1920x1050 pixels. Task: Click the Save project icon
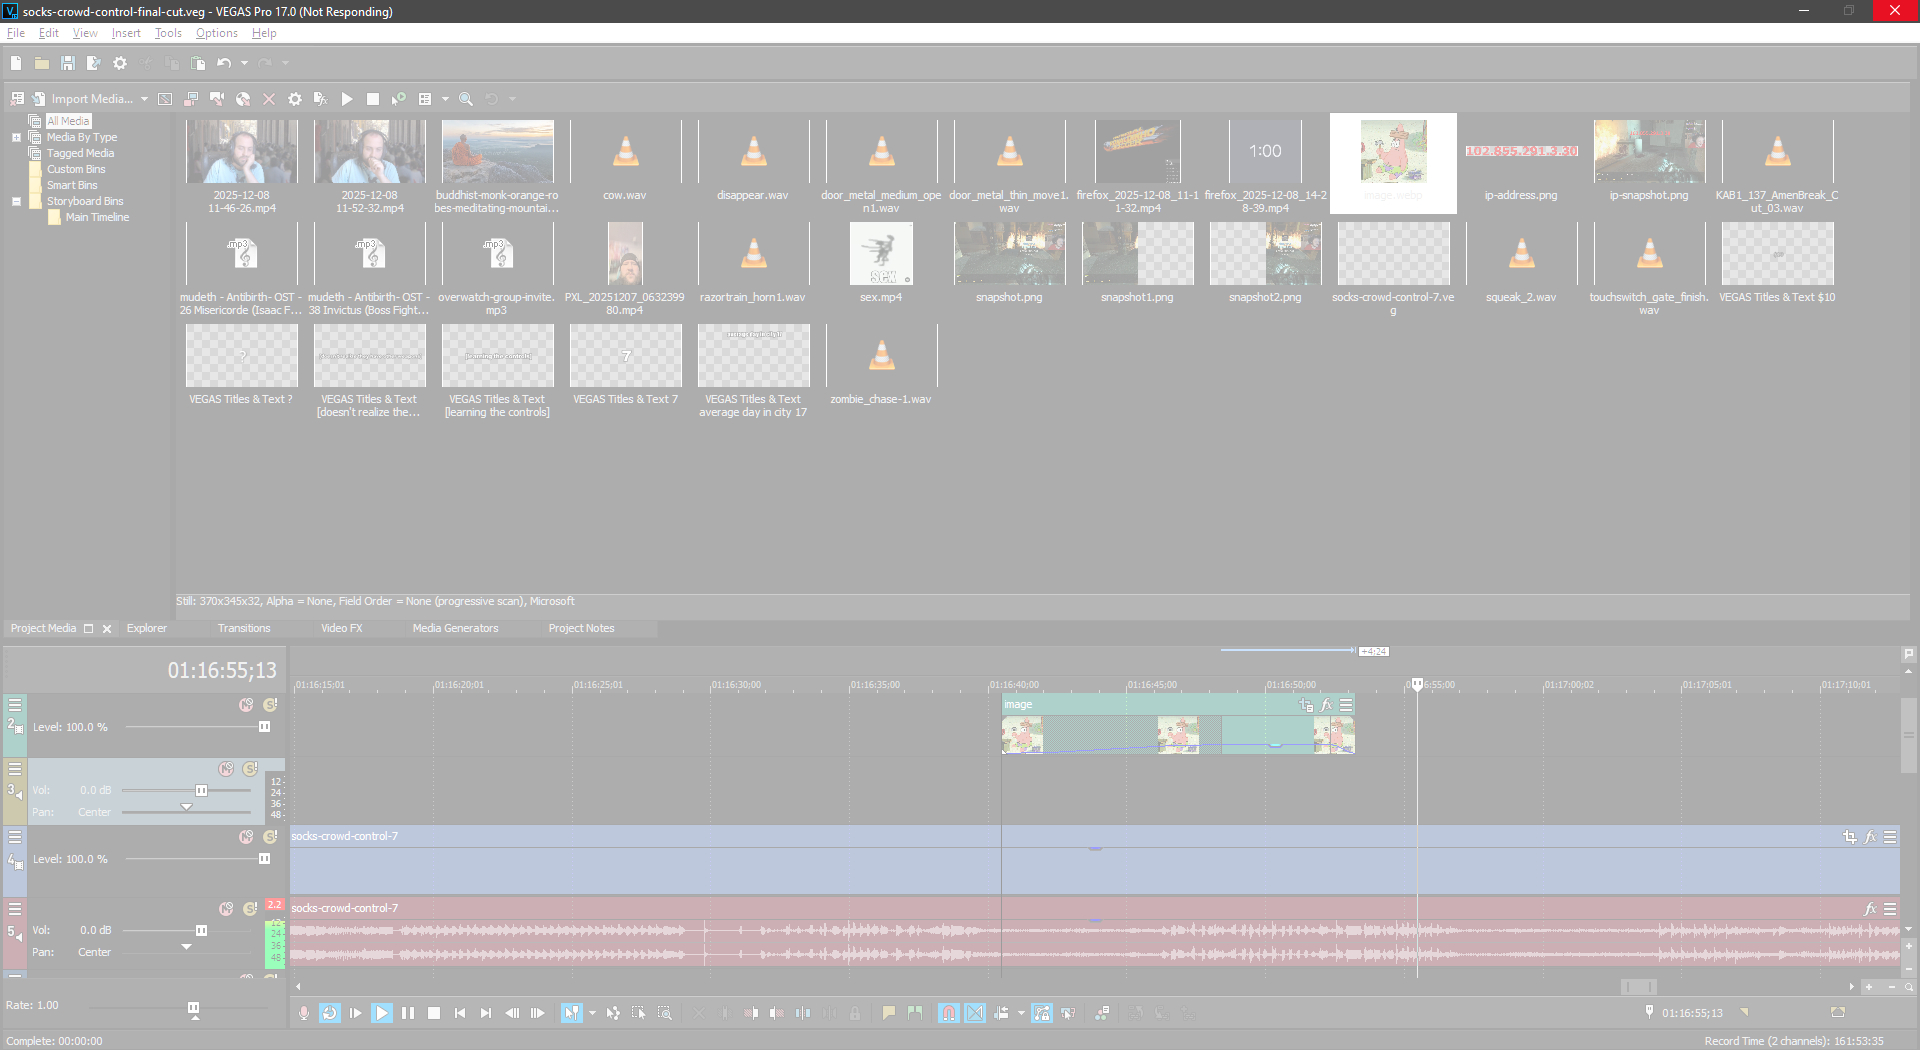[68, 63]
